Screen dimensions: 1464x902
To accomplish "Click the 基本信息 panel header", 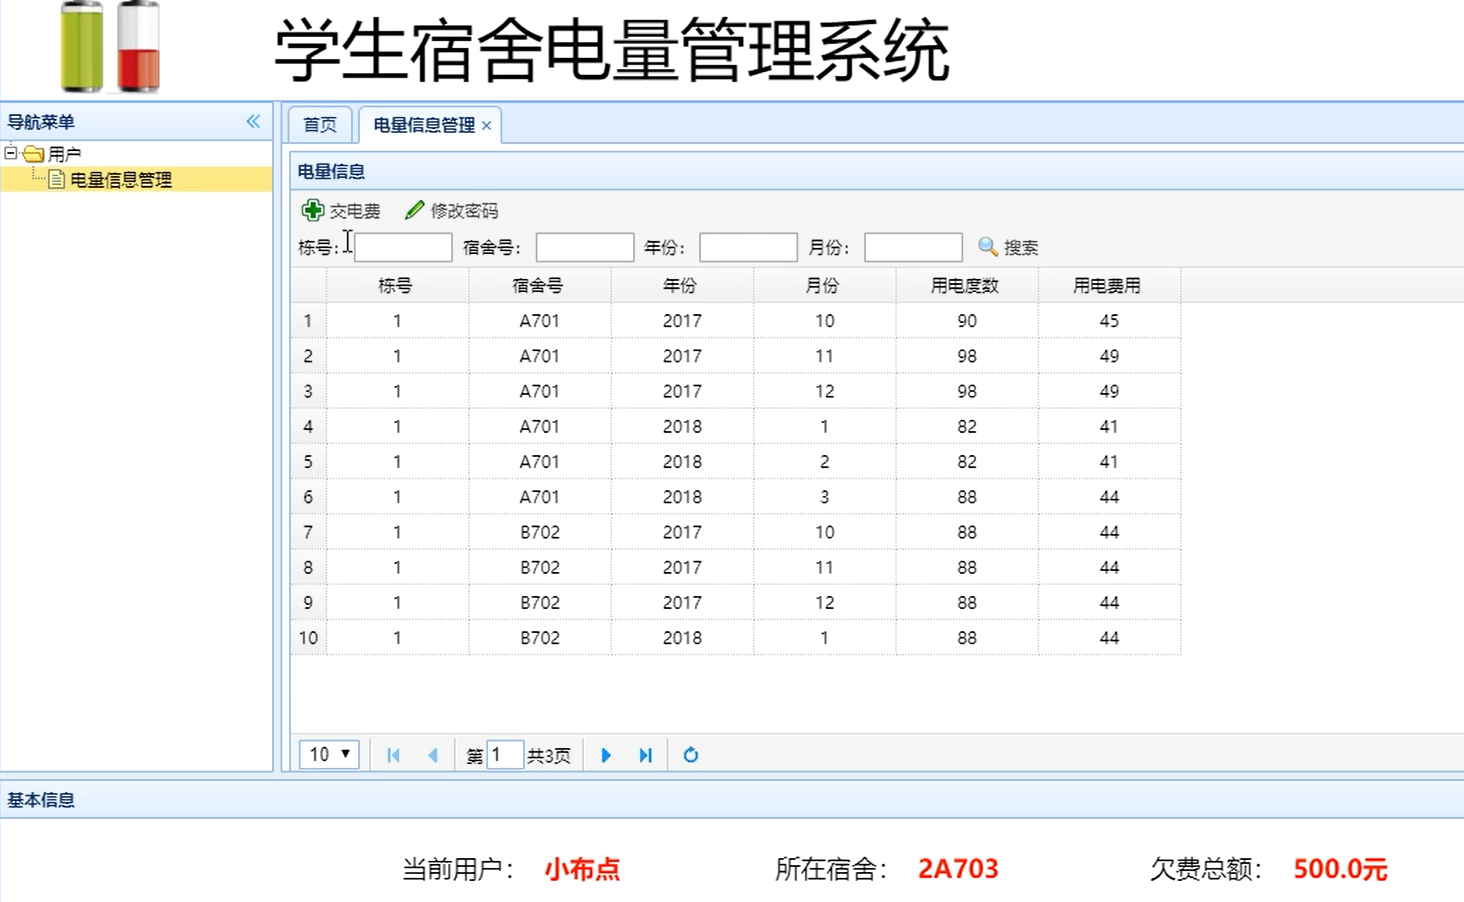I will coord(732,800).
